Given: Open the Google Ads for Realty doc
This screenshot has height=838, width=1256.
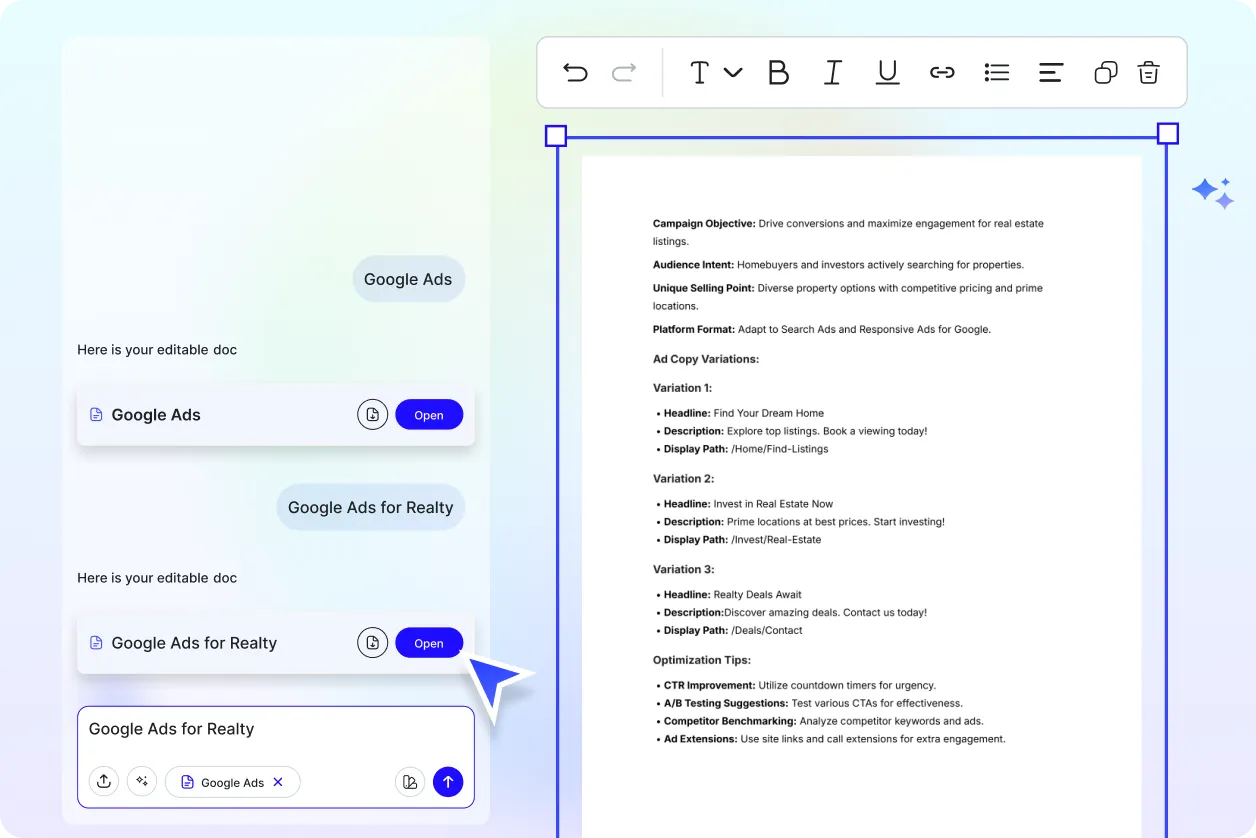Looking at the screenshot, I should (429, 643).
